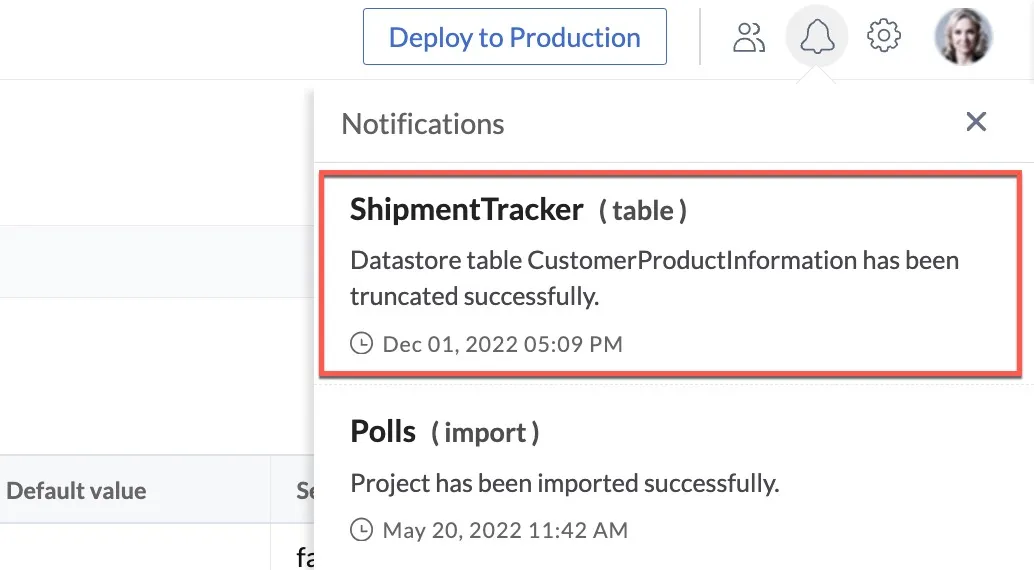Click clock icon beside Dec 01, 2022
1034x570 pixels.
pyautogui.click(x=361, y=343)
